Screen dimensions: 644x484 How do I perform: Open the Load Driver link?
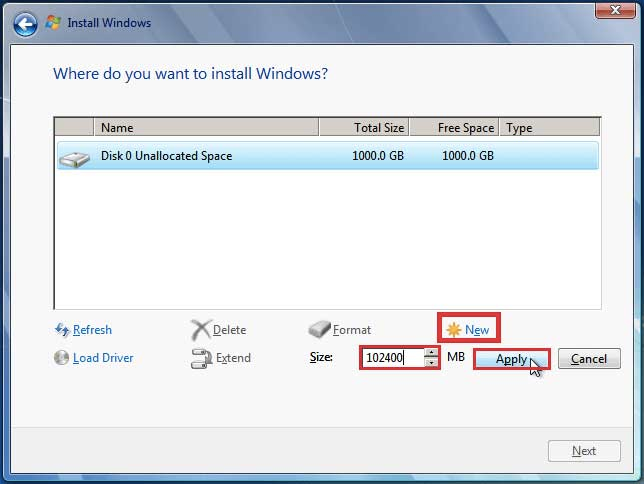(x=103, y=357)
